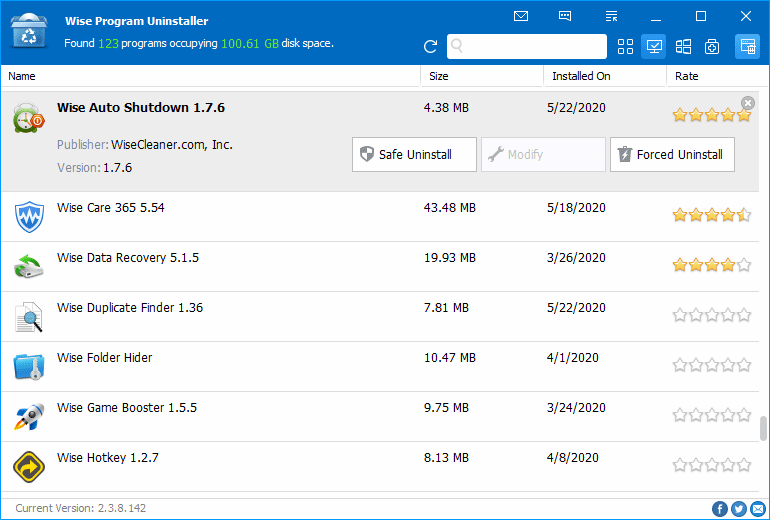The height and width of the screenshot is (520, 770).
Task: Open Twitter icon in status bar
Action: 739,509
